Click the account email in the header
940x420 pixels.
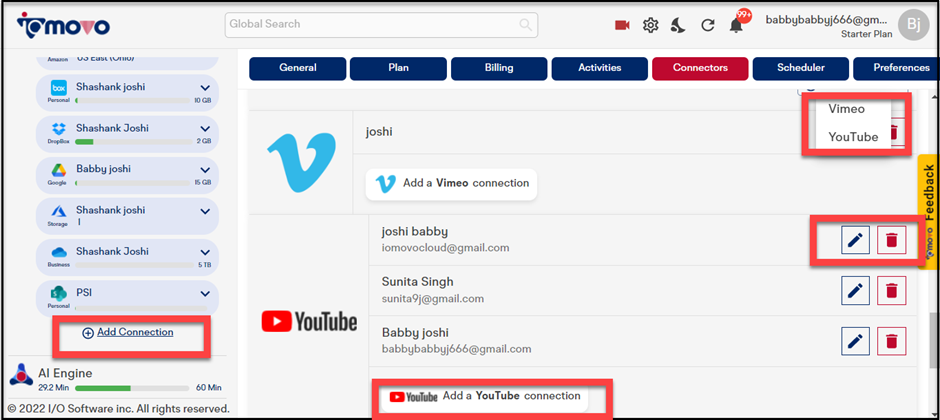(x=829, y=20)
